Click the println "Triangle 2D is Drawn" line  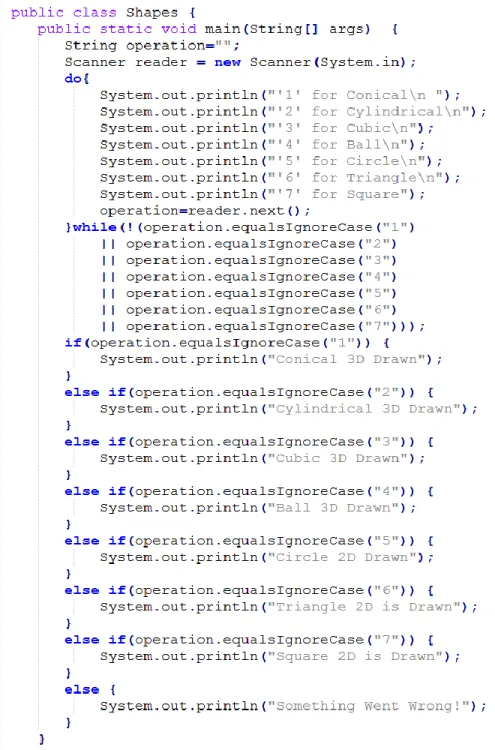coord(288,607)
